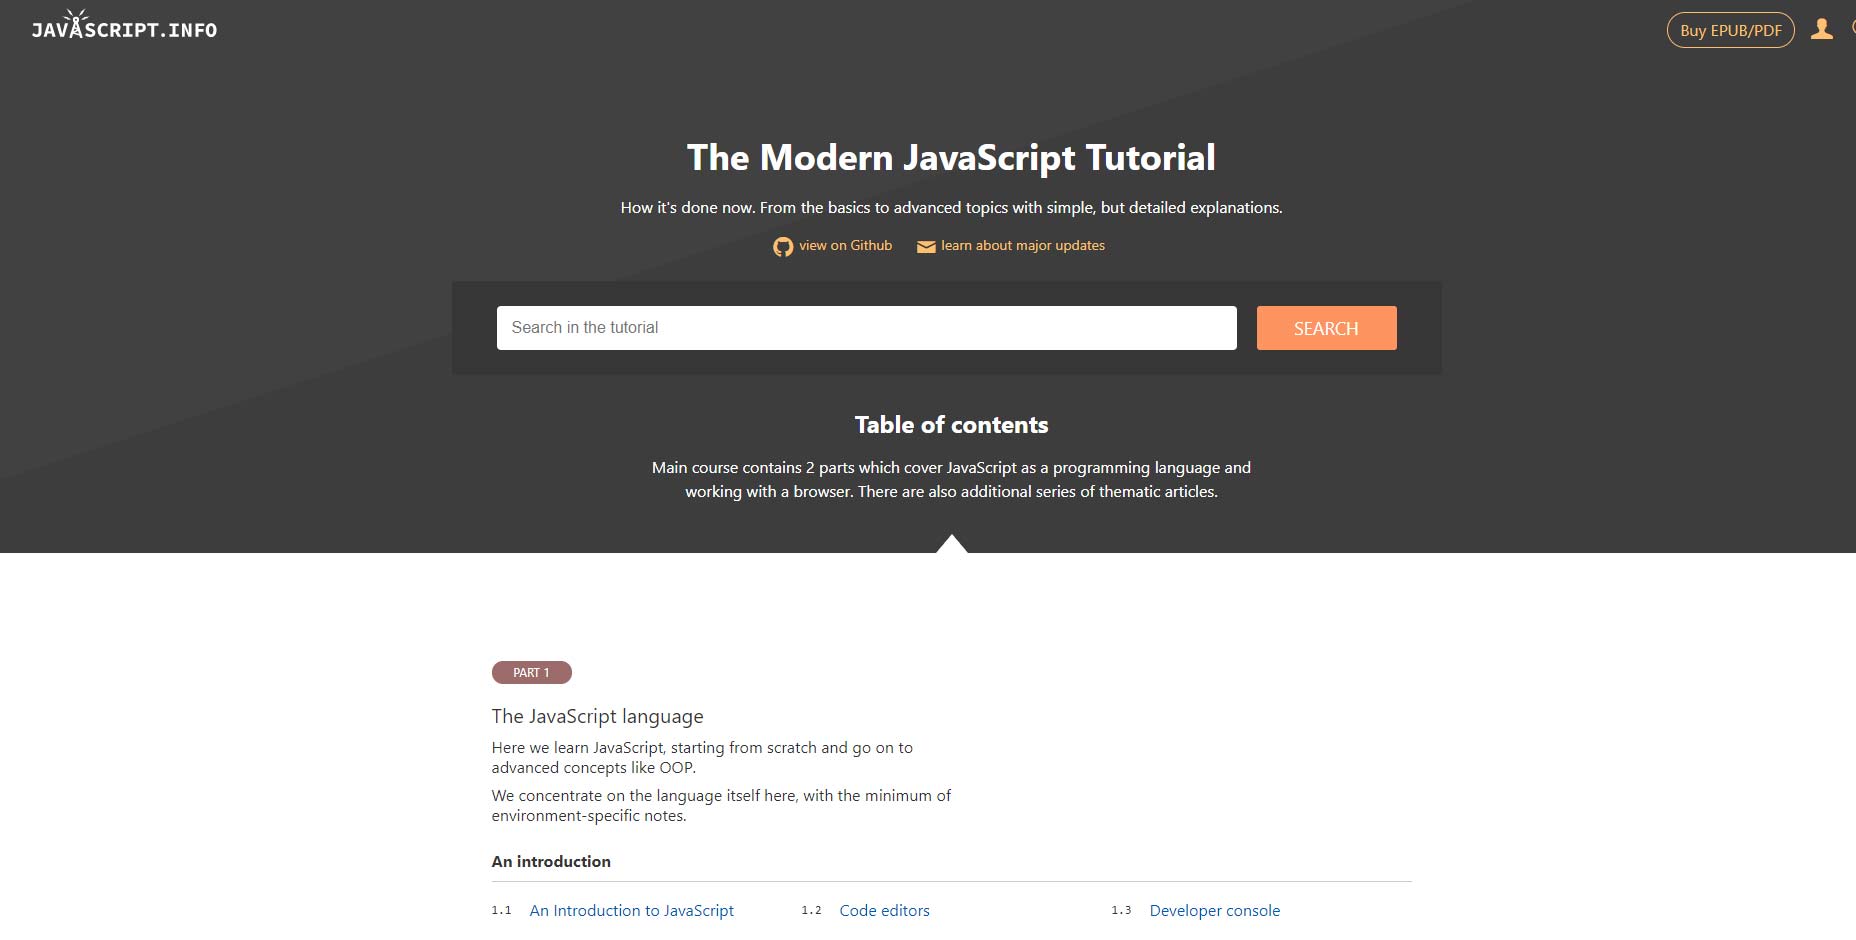Open An Introduction to JavaScript chapter
Viewport: 1856px width, 940px height.
coord(631,910)
